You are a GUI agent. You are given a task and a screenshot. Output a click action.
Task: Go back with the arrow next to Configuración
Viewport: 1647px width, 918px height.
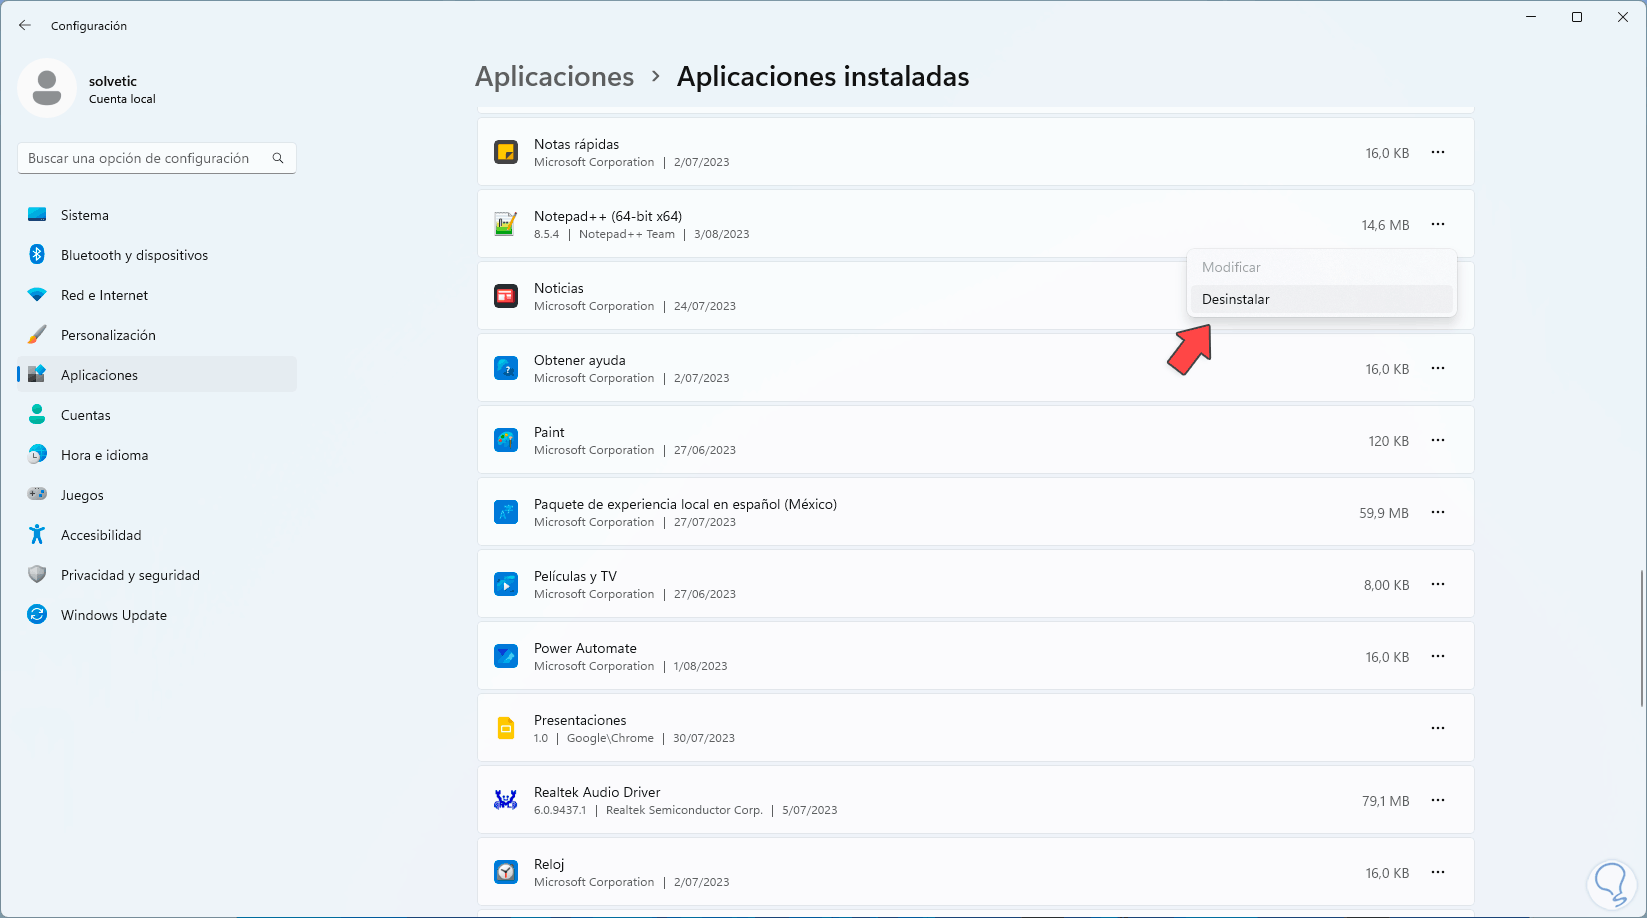pyautogui.click(x=25, y=25)
